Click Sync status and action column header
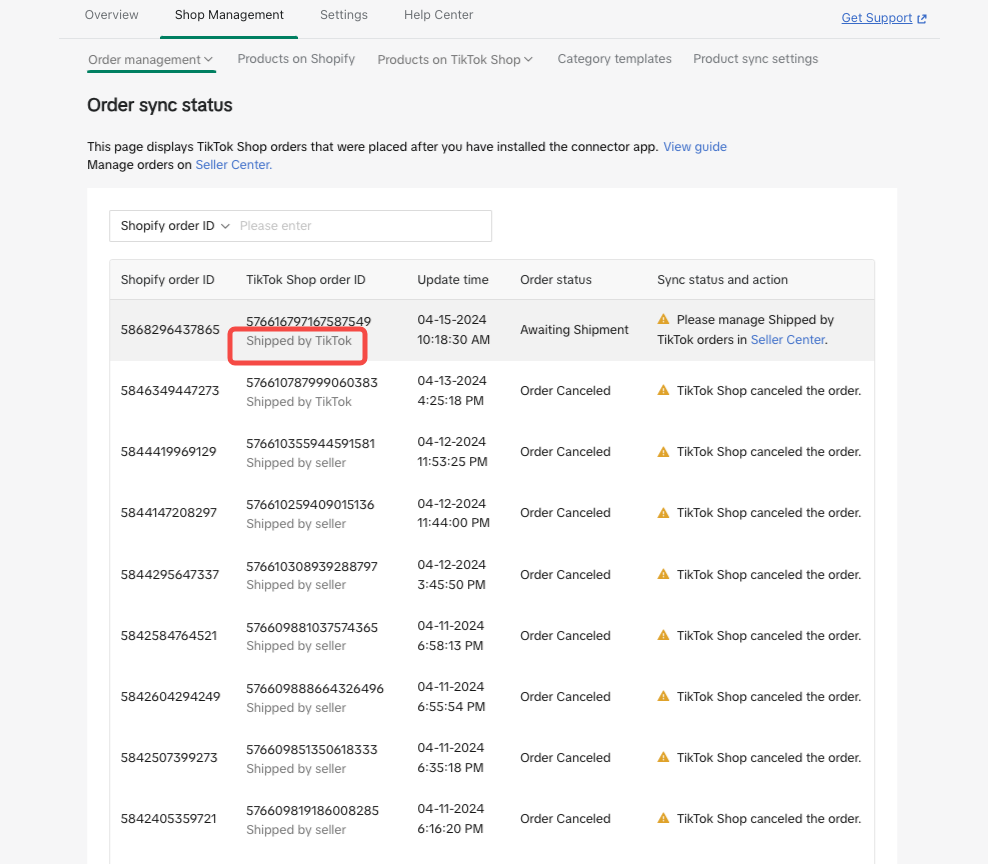Image resolution: width=988 pixels, height=864 pixels. (722, 280)
